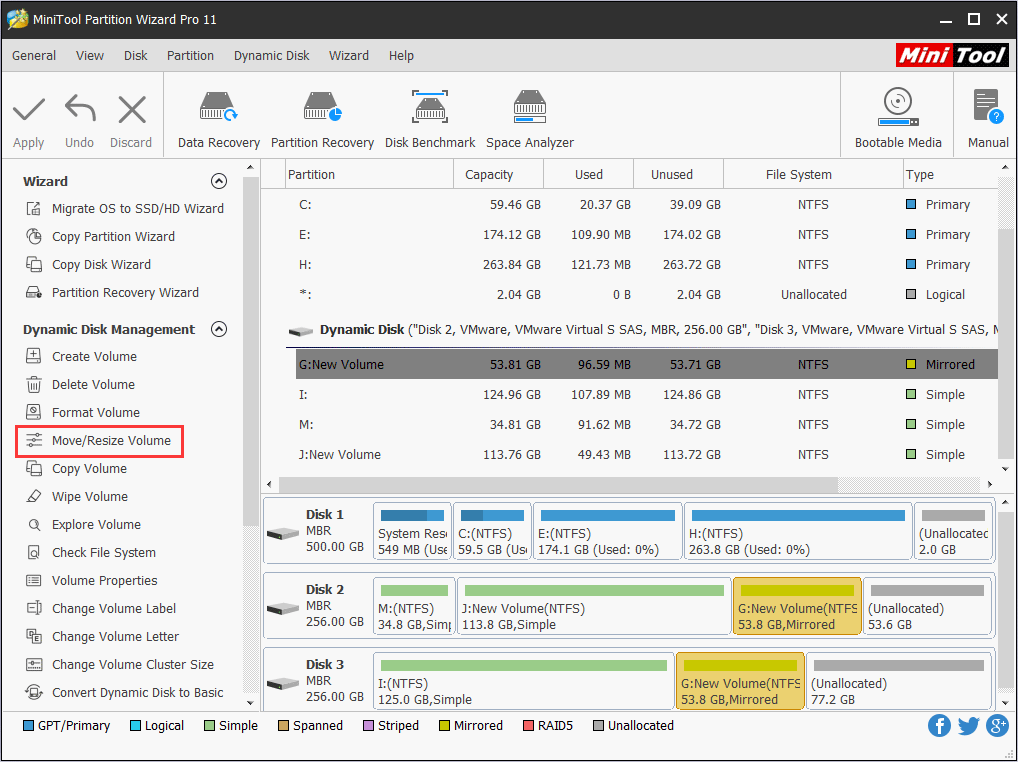Collapse the Wizard section

pyautogui.click(x=219, y=181)
